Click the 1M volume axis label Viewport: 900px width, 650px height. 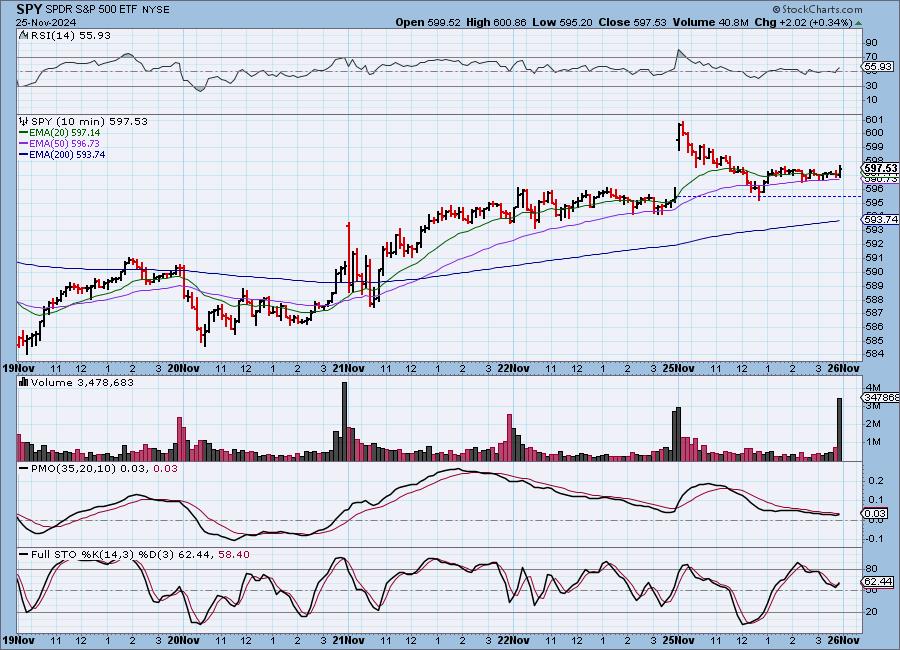874,442
